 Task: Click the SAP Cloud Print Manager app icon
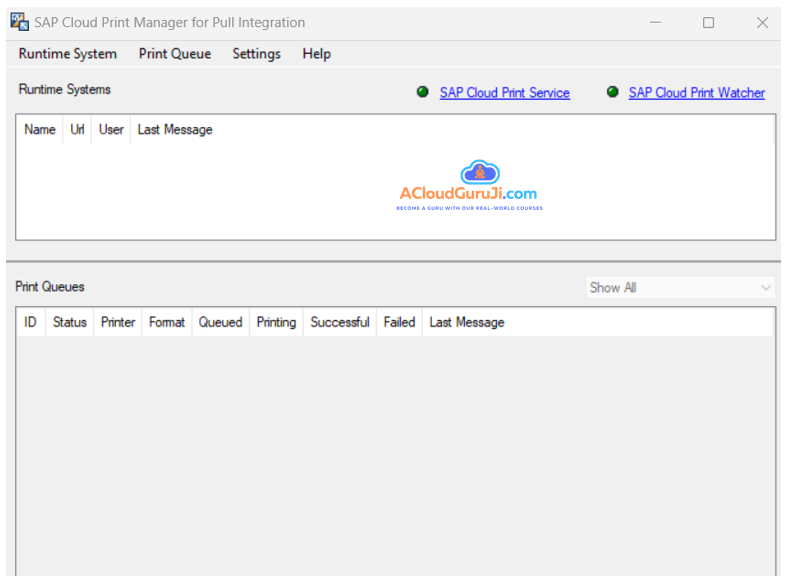(19, 22)
